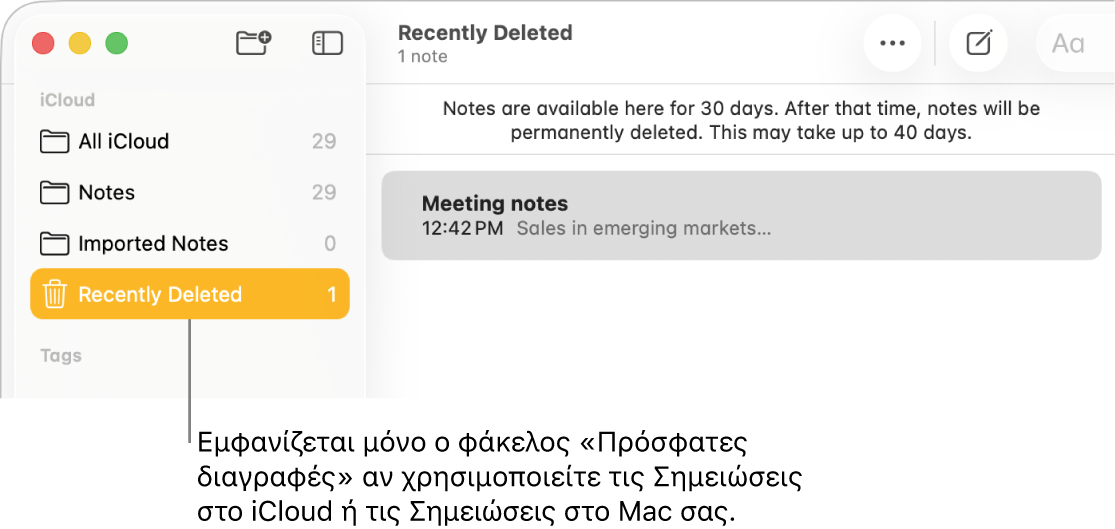This screenshot has height=529, width=1115.
Task: Toggle the sidebar visibility icon
Action: [x=327, y=43]
